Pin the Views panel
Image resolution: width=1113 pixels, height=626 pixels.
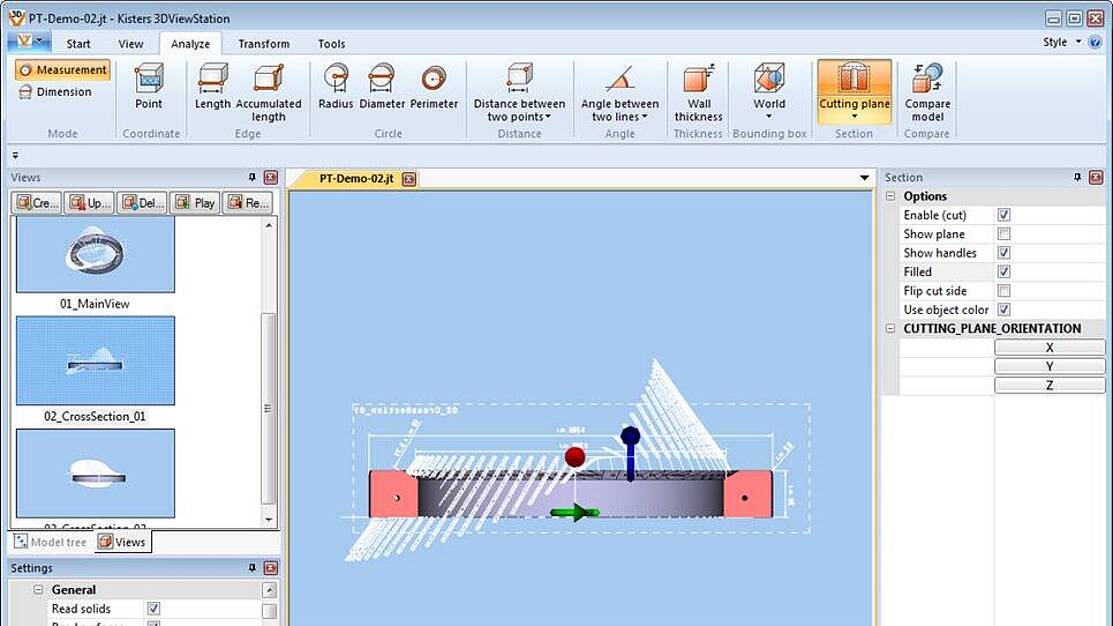[252, 177]
